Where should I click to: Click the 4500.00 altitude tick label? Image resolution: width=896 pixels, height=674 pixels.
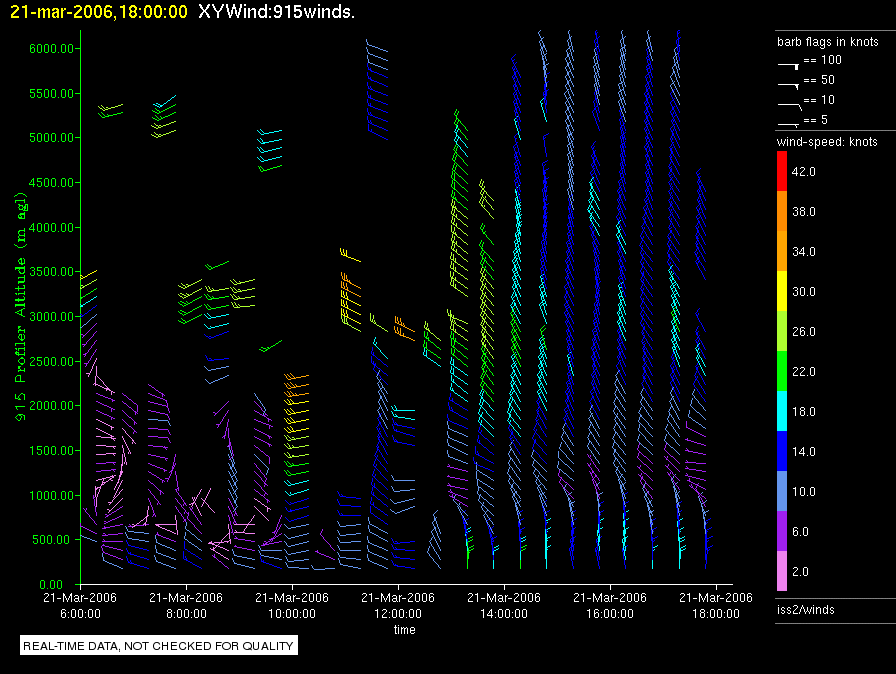click(x=51, y=182)
